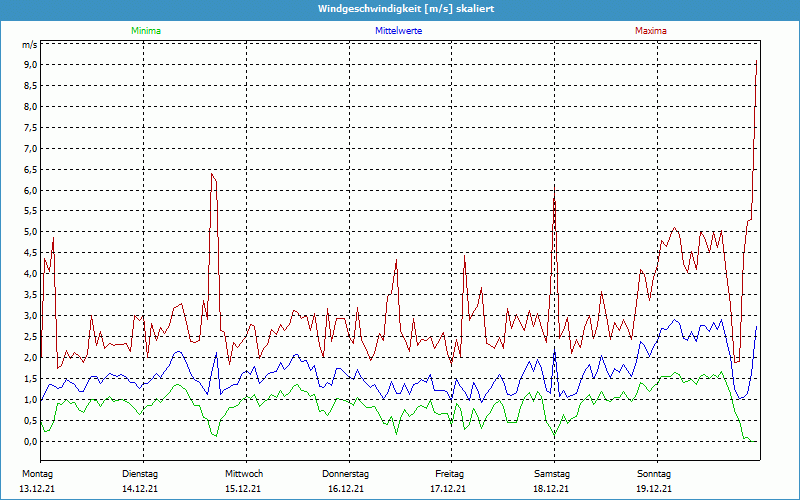The height and width of the screenshot is (500, 800).
Task: Click the chart title 'Windgeschwindigkeit [m/s] skaliert'
Action: point(406,9)
